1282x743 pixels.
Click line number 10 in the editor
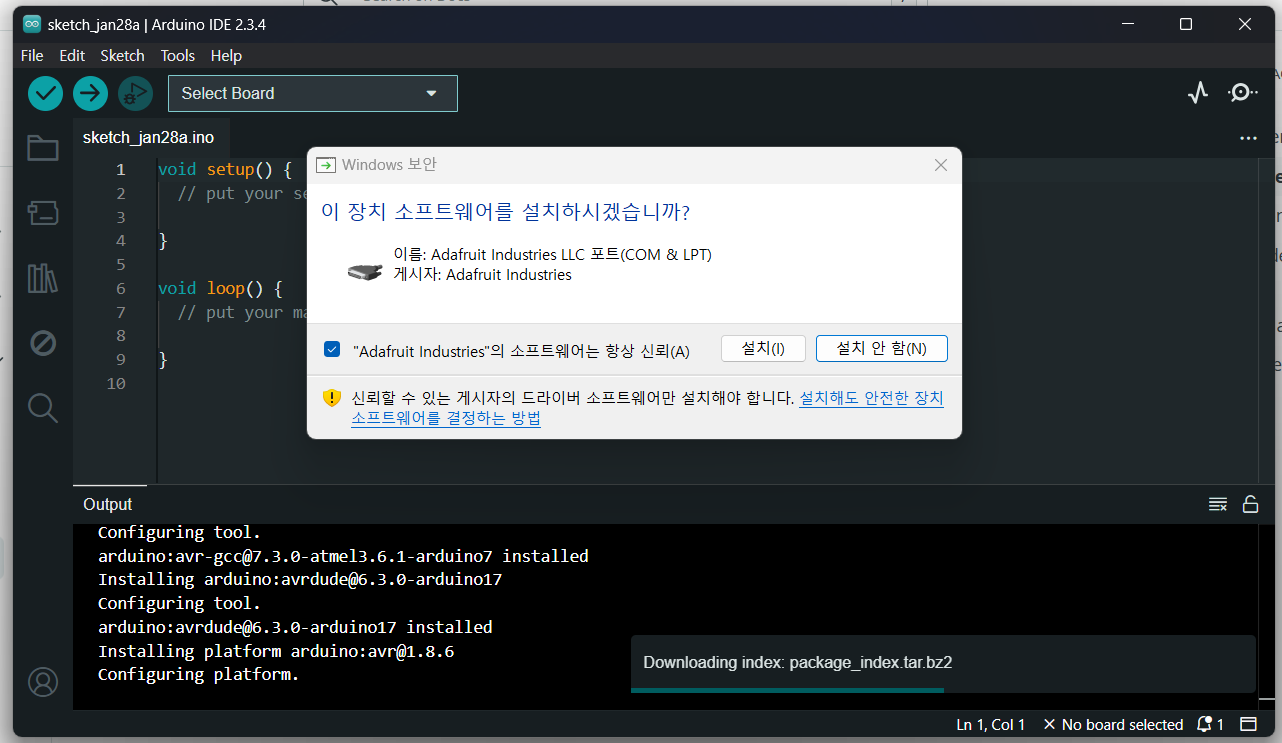(x=116, y=383)
